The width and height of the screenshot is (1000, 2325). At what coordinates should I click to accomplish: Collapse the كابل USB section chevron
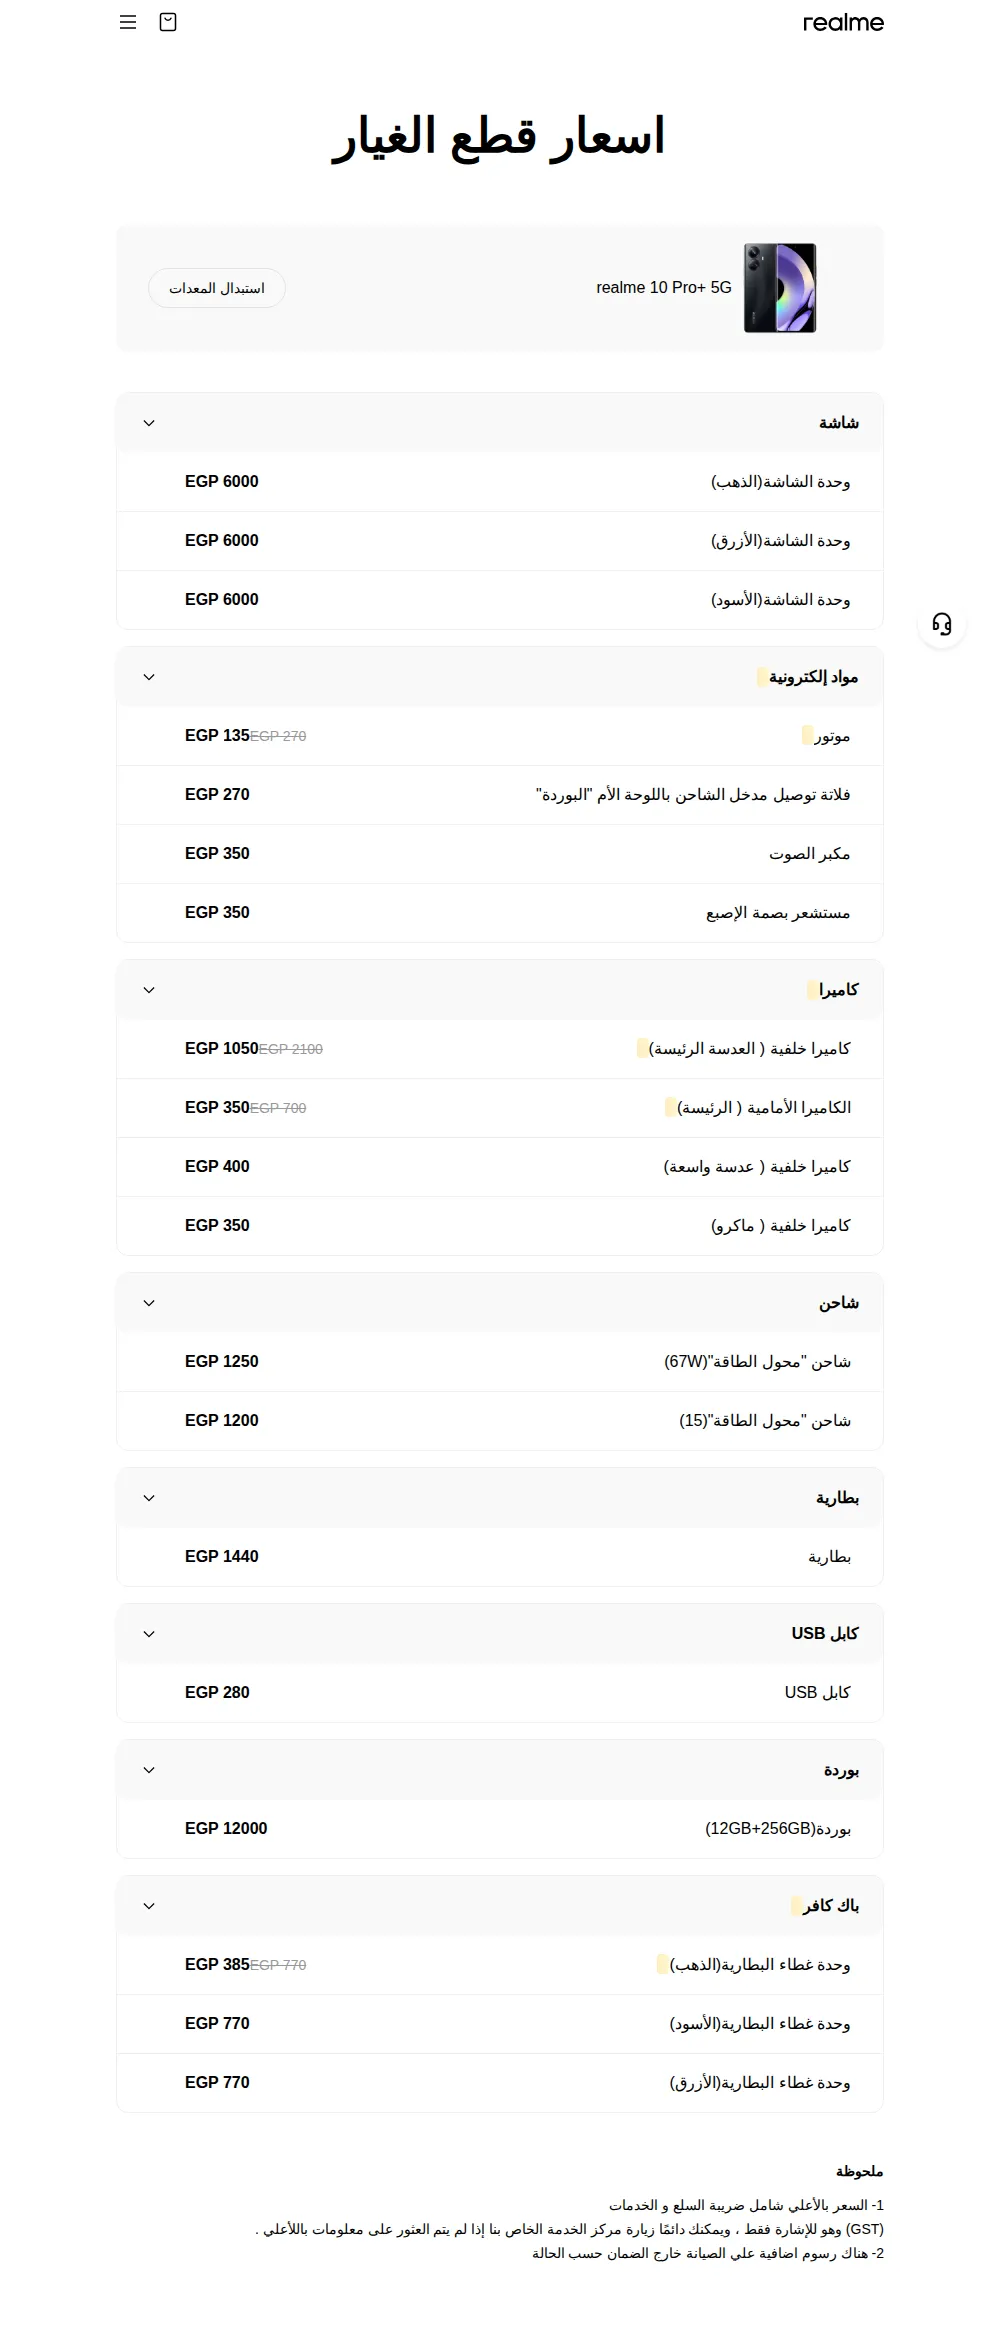(149, 1634)
